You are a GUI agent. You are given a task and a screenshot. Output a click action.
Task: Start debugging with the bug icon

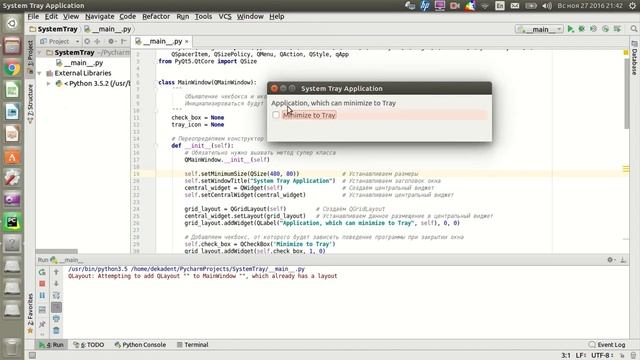[582, 29]
